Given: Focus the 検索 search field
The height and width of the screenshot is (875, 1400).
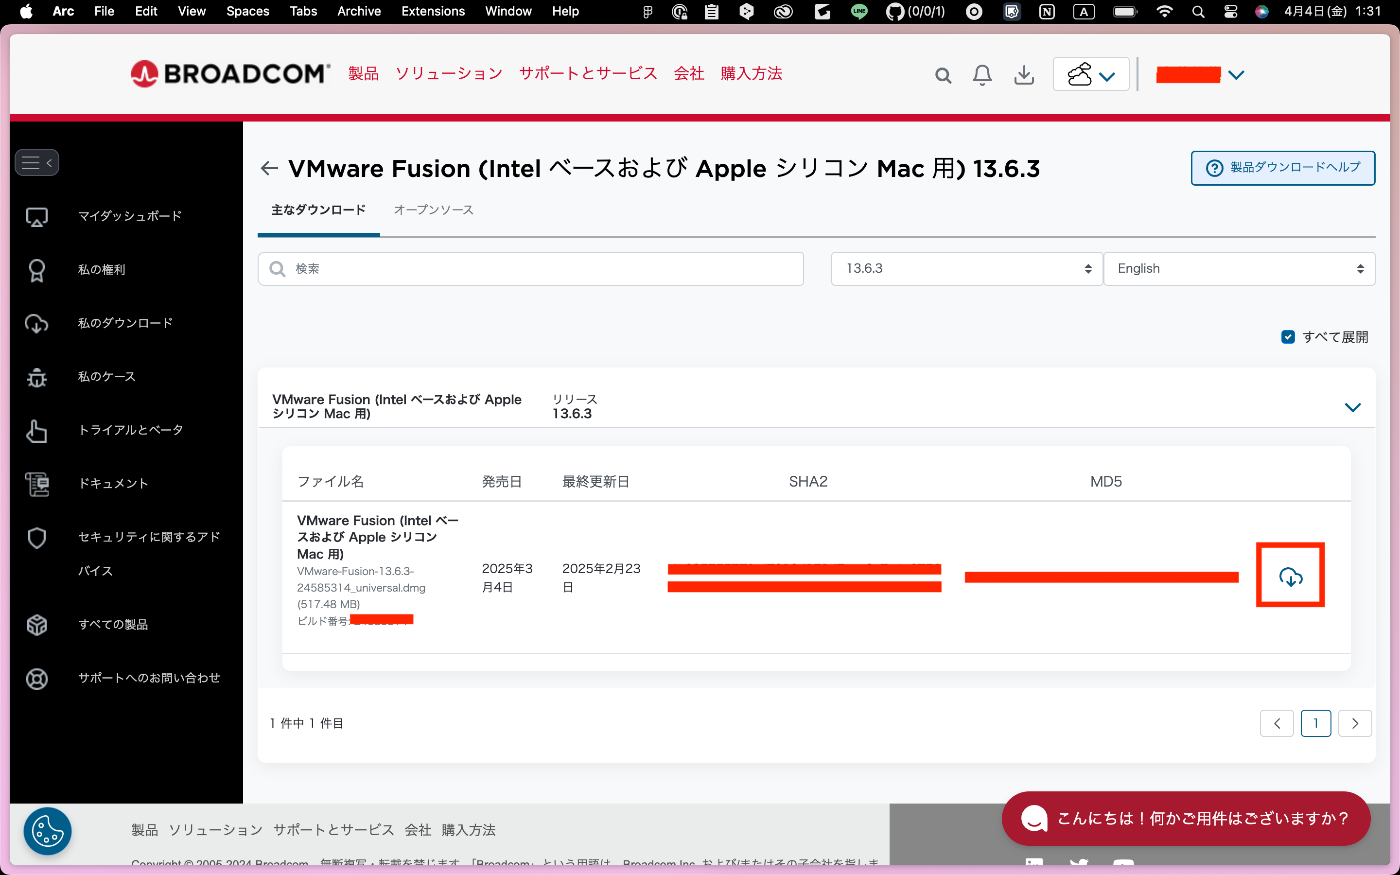Looking at the screenshot, I should click(531, 269).
